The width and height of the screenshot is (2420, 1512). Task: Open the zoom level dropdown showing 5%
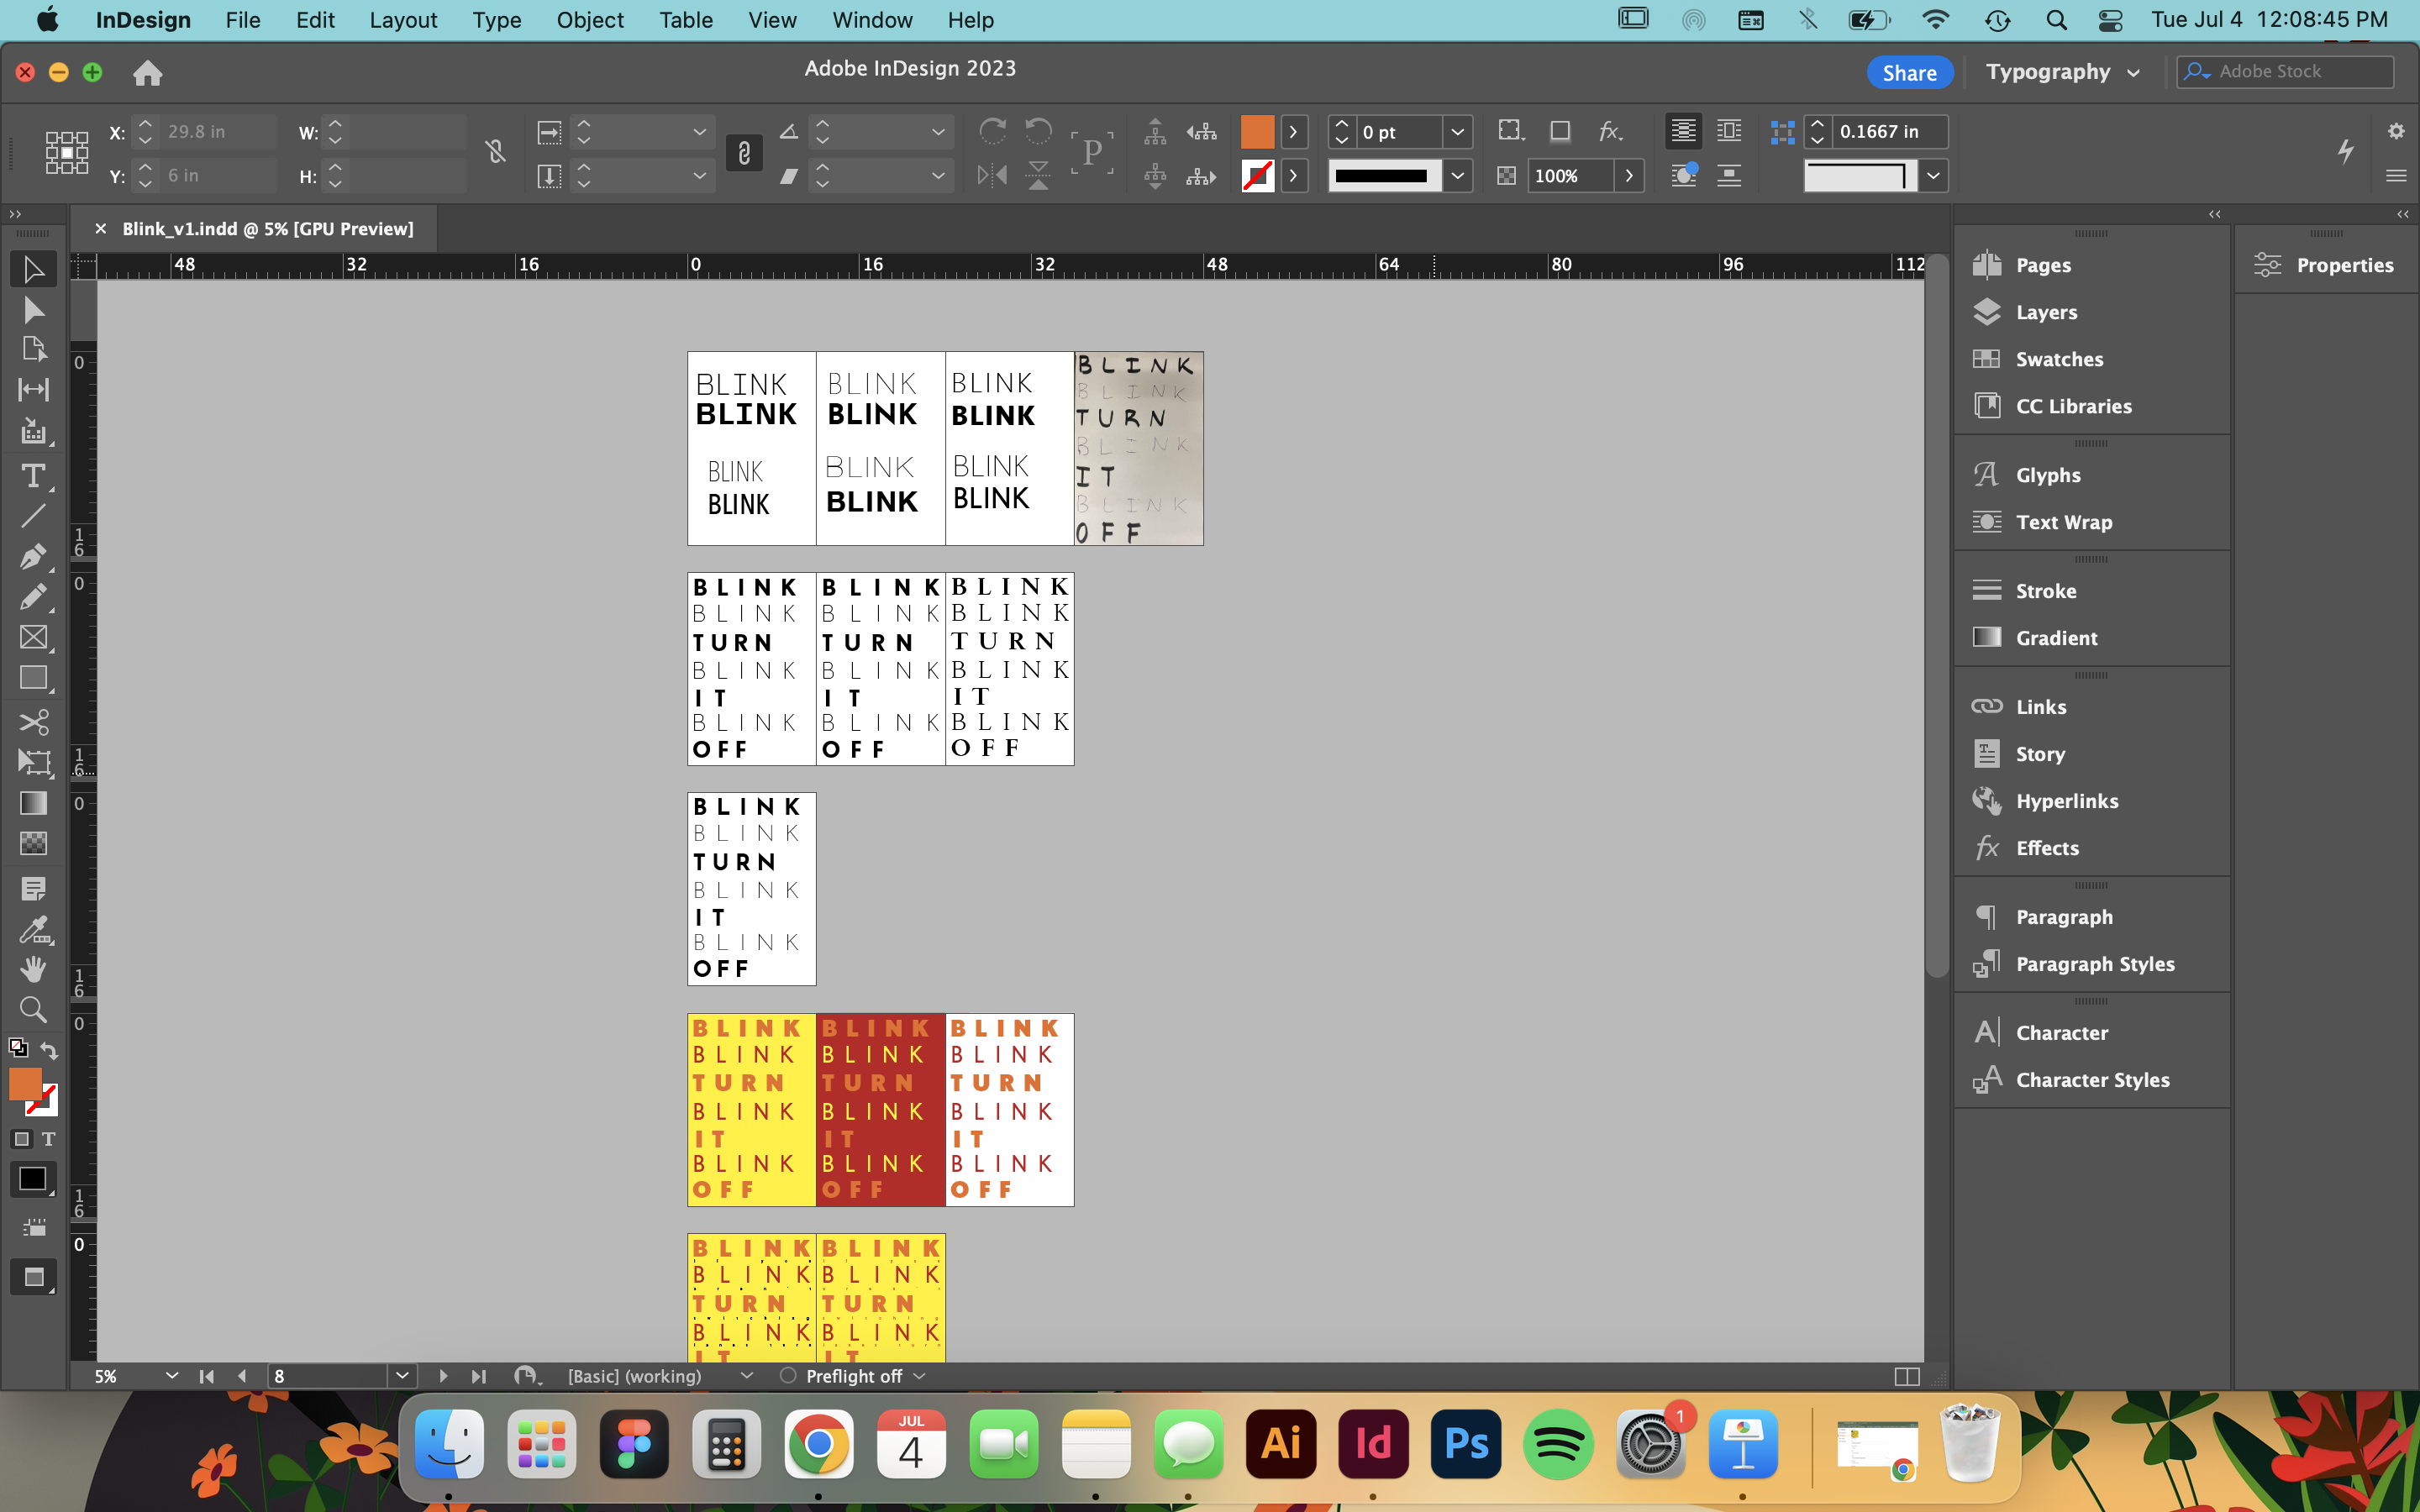point(171,1376)
